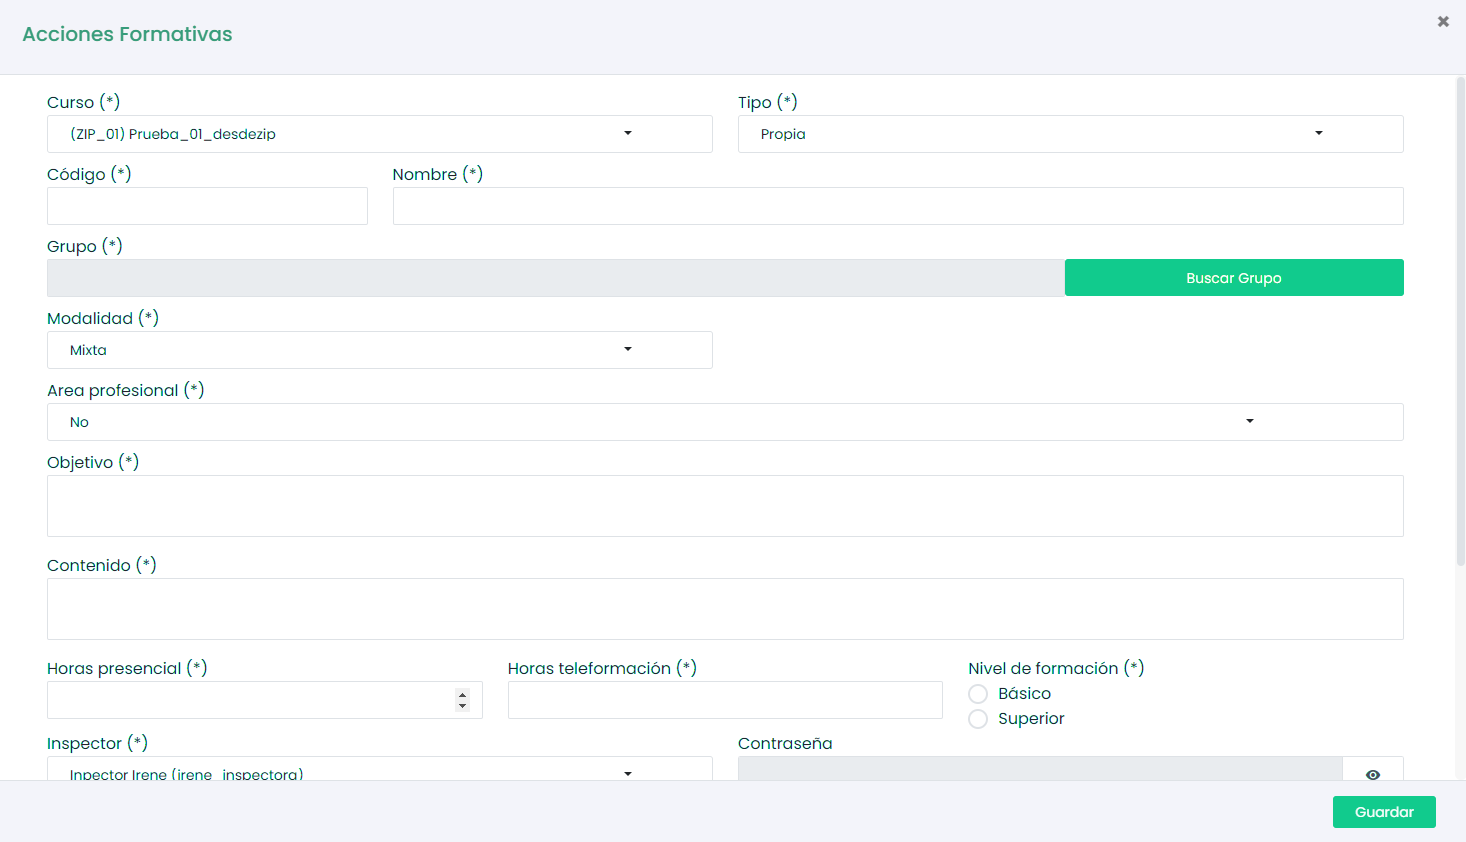This screenshot has width=1466, height=842.
Task: Open the Inspector dropdown list
Action: [379, 770]
